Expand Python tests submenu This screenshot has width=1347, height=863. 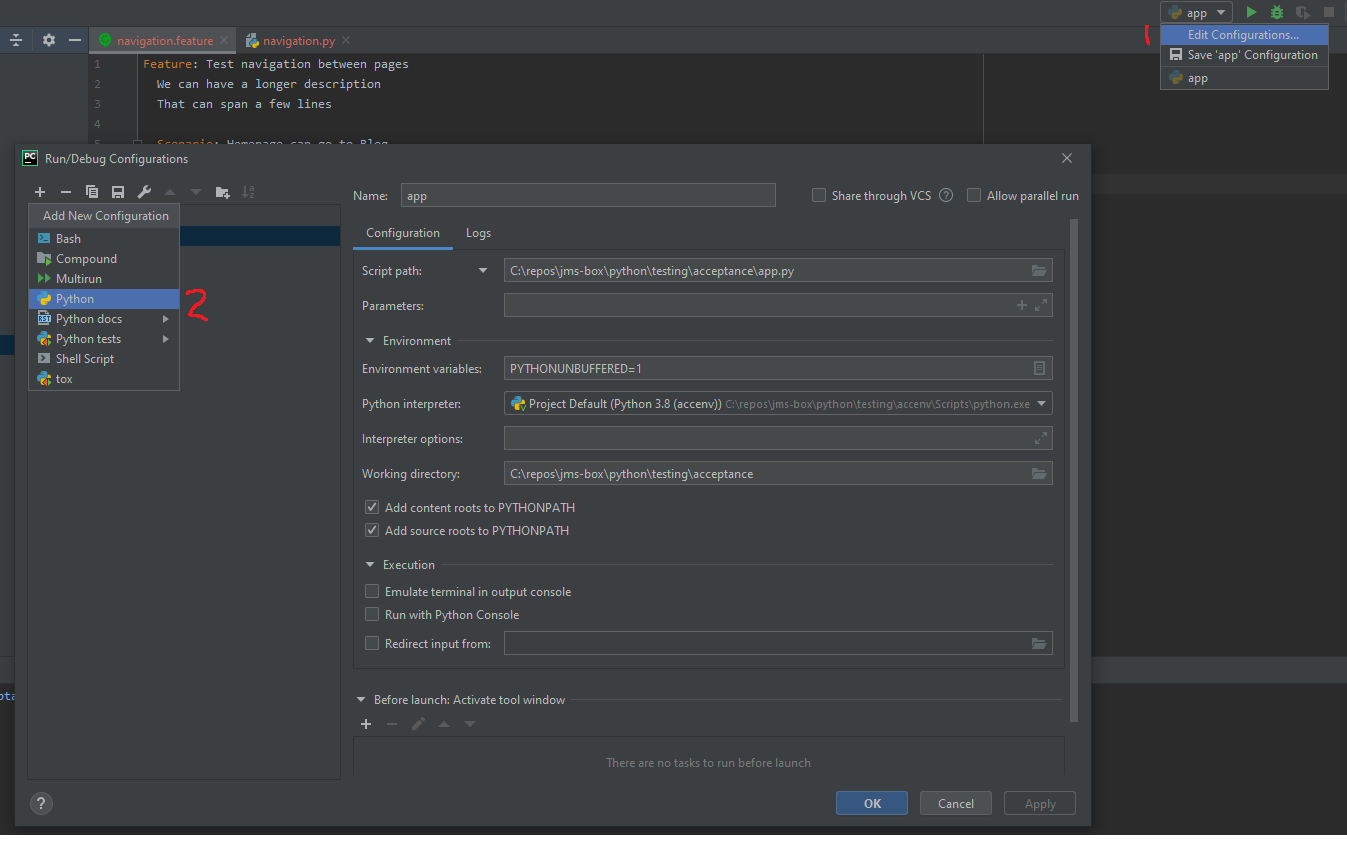166,339
